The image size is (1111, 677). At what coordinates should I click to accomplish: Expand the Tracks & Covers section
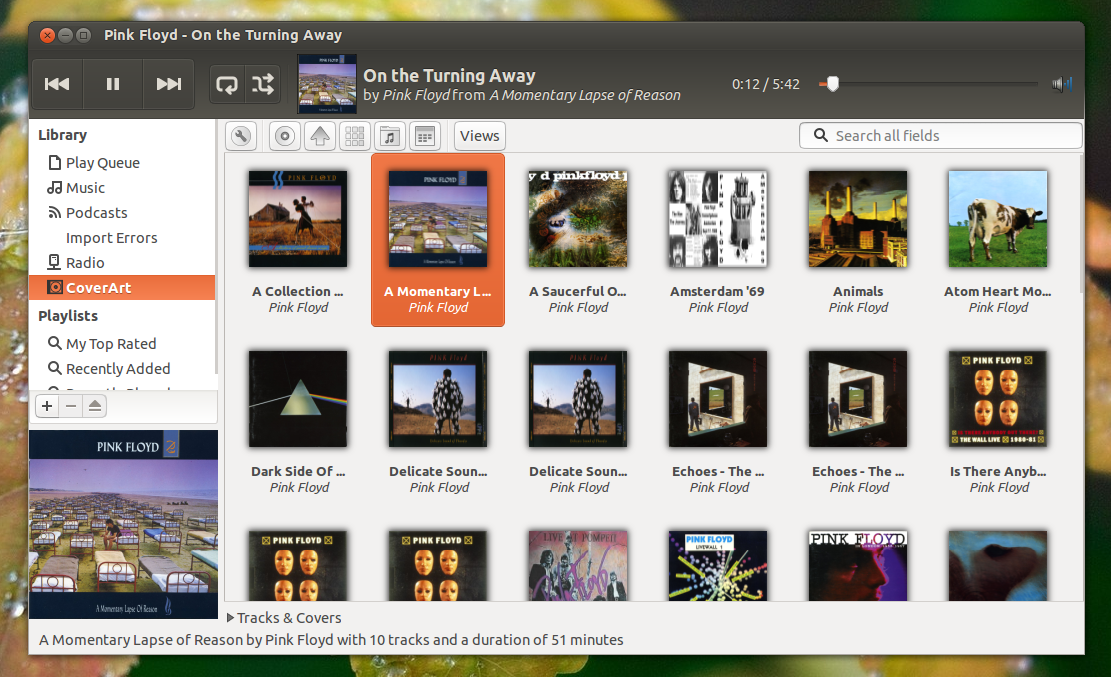point(284,618)
